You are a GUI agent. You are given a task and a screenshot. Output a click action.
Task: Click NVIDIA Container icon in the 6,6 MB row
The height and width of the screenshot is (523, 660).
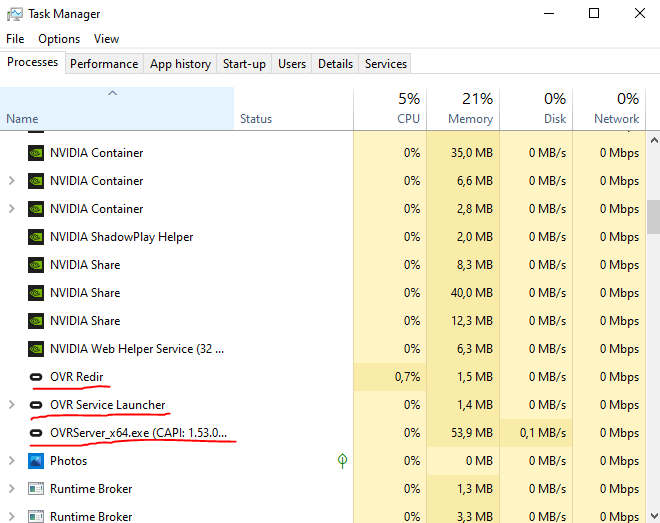[36, 181]
